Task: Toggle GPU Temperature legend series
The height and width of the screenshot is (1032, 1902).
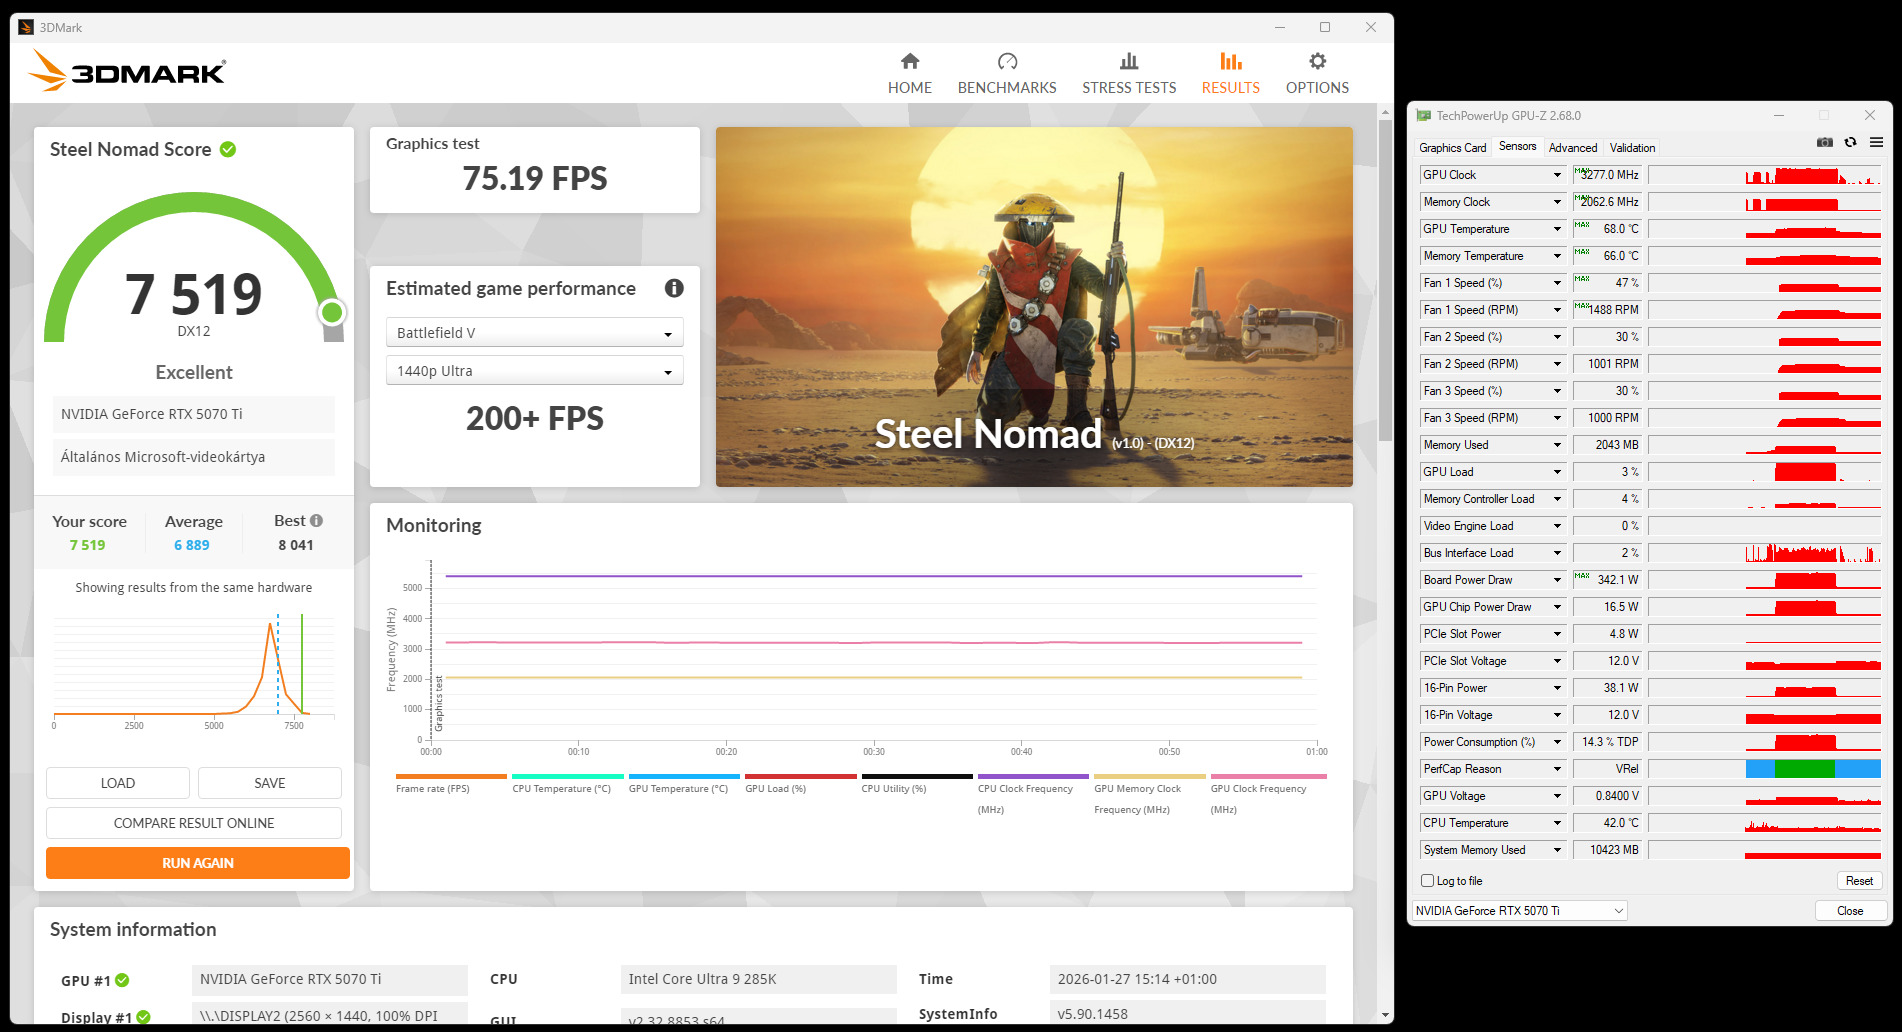Action: point(684,784)
